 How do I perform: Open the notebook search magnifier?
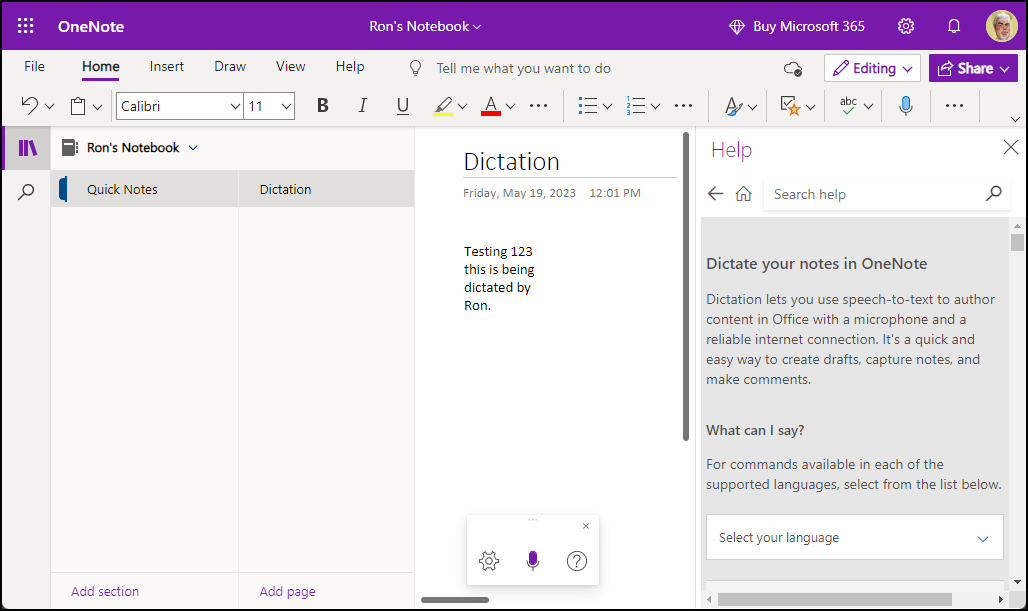pyautogui.click(x=26, y=192)
